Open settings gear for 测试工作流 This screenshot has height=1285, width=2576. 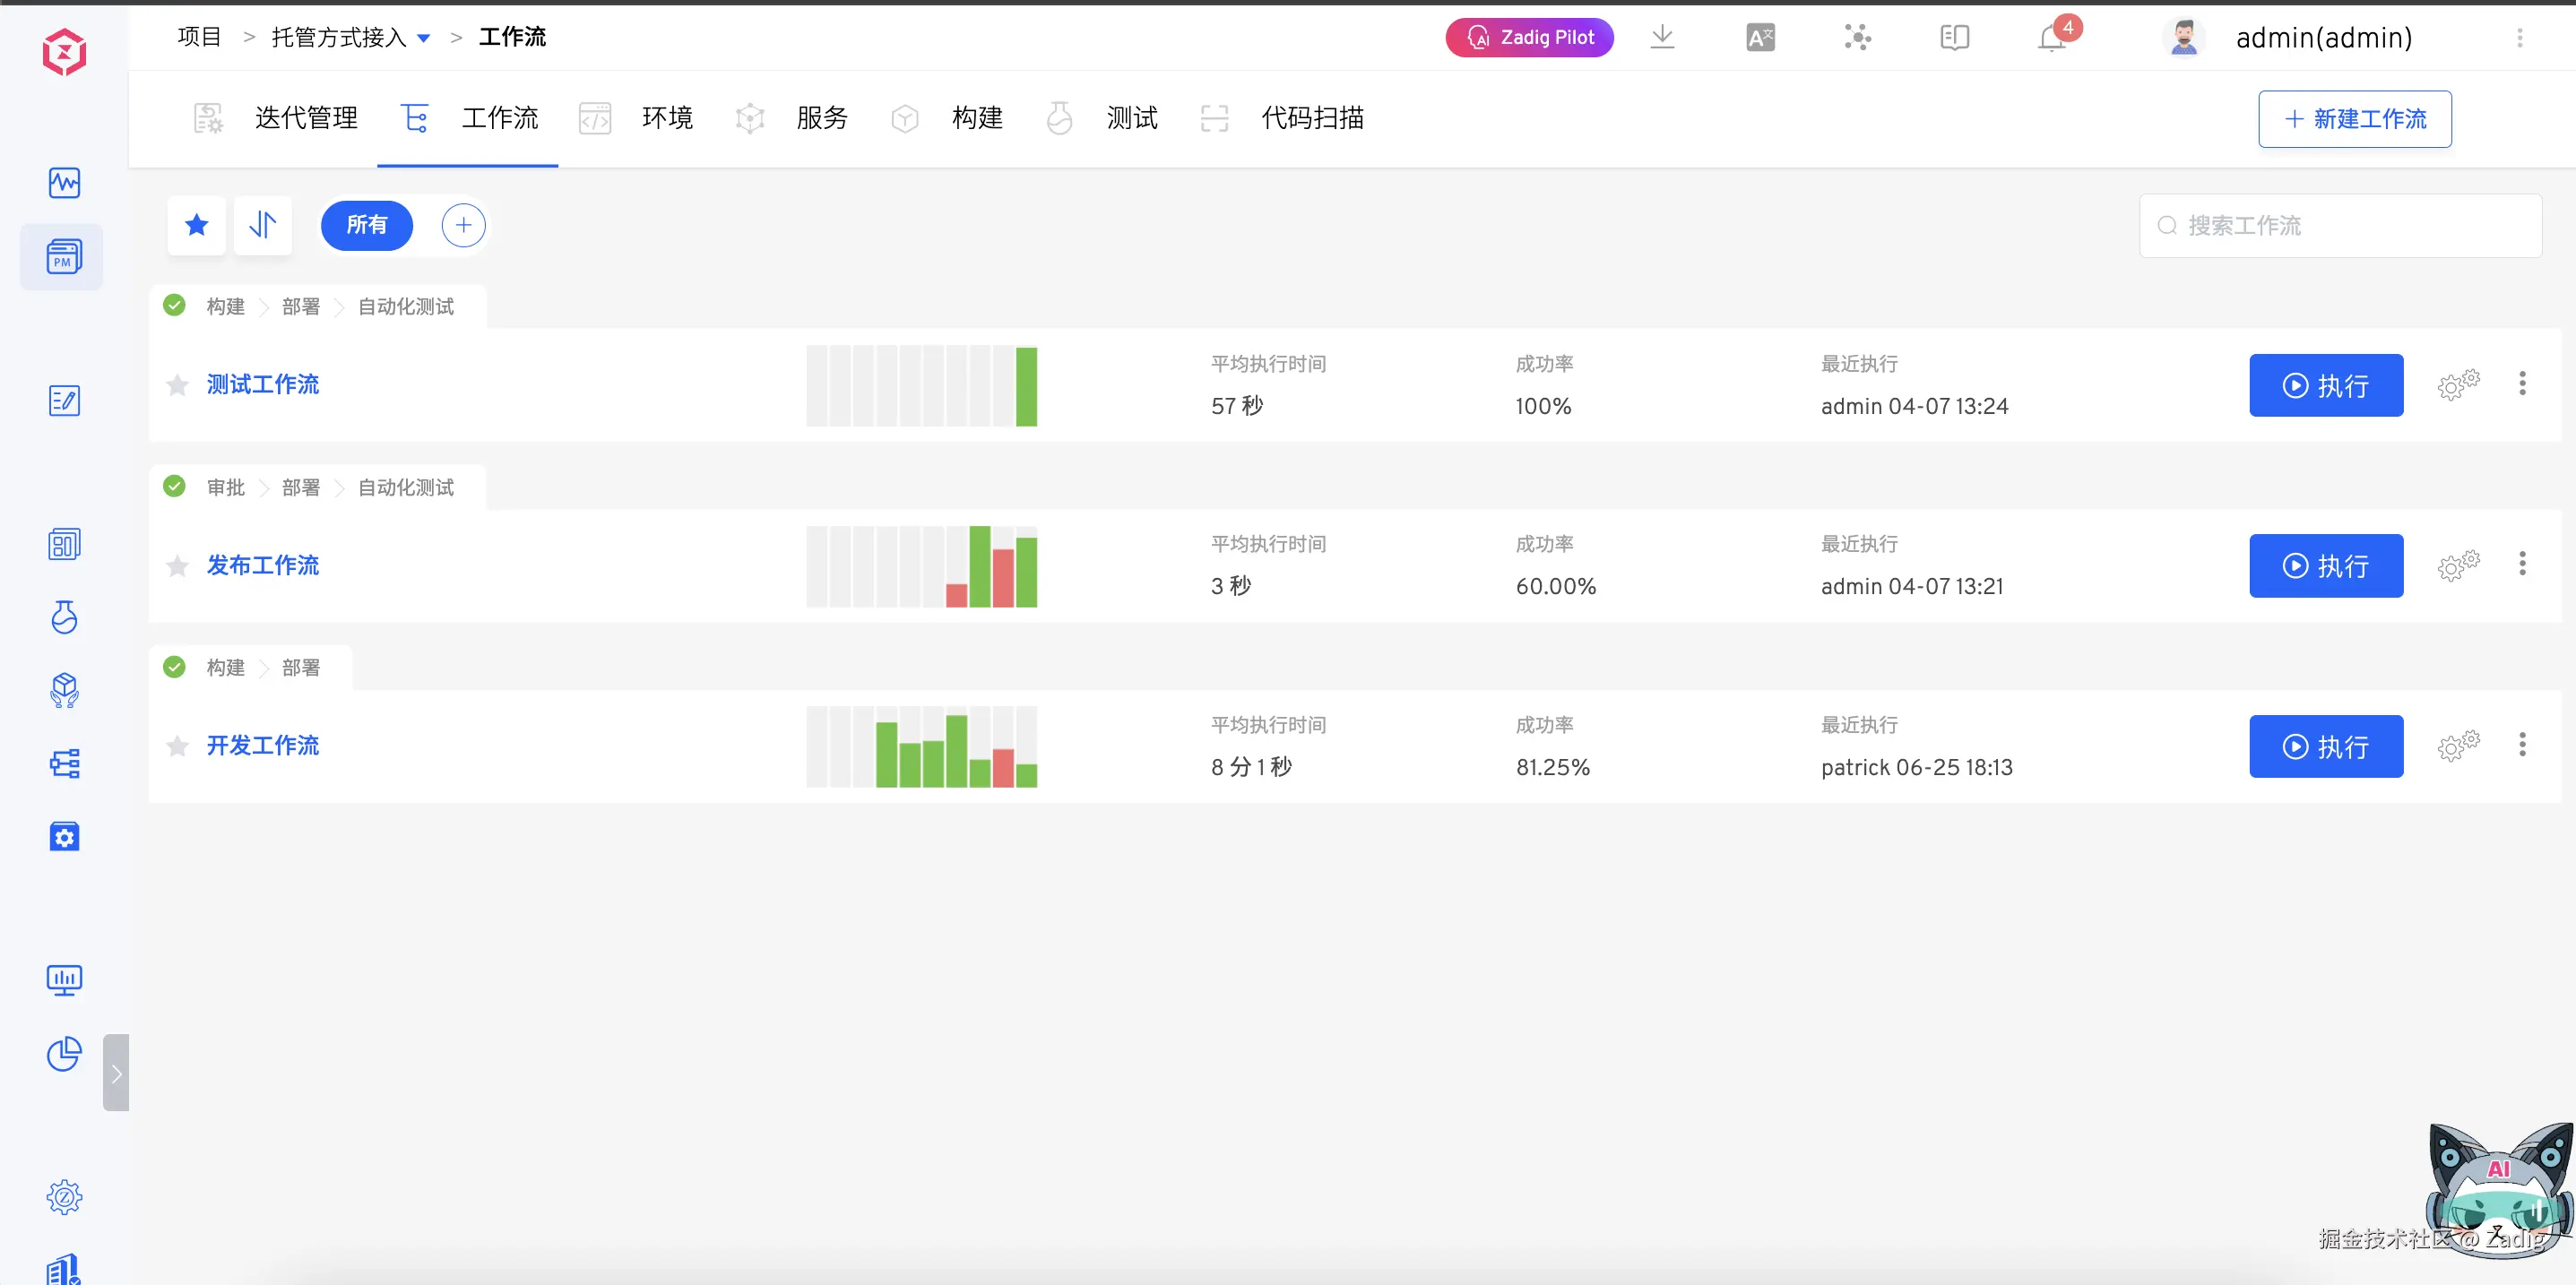pos(2458,385)
